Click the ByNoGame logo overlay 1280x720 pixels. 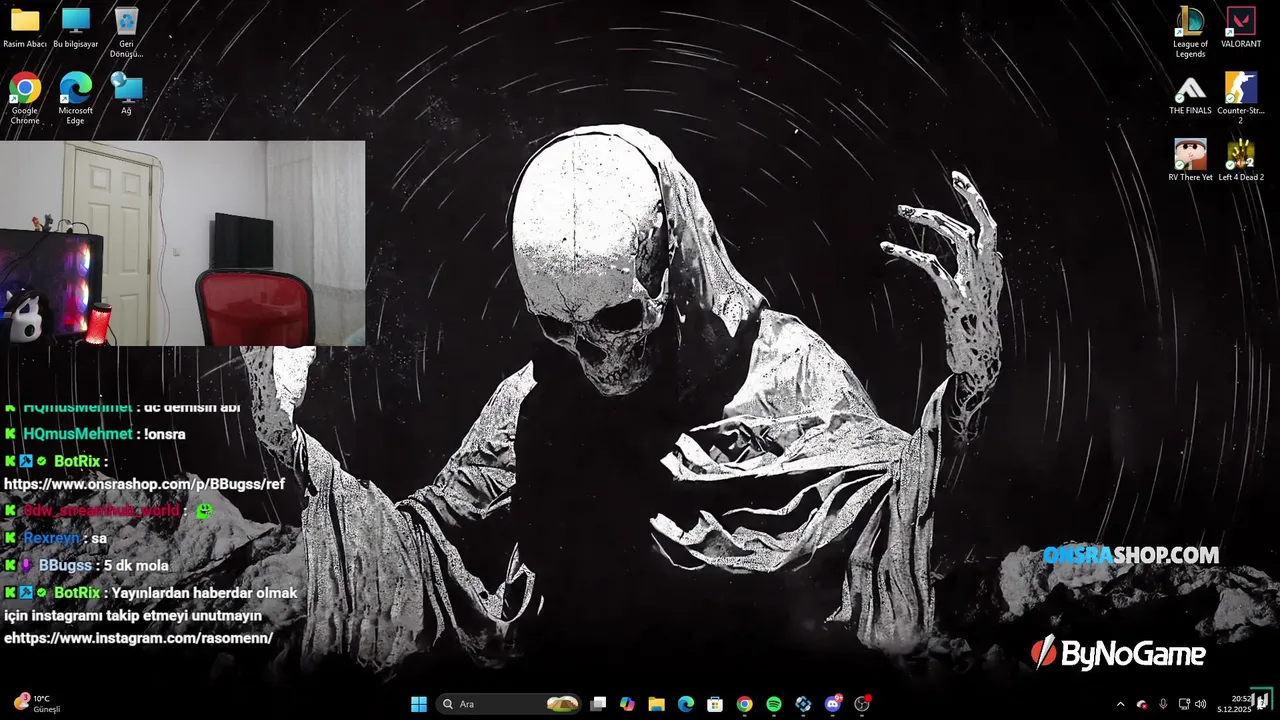pyautogui.click(x=1118, y=654)
